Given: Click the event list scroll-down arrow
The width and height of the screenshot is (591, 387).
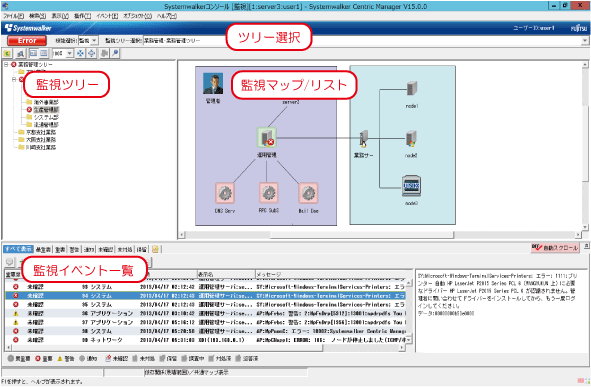Looking at the screenshot, I should click(409, 340).
